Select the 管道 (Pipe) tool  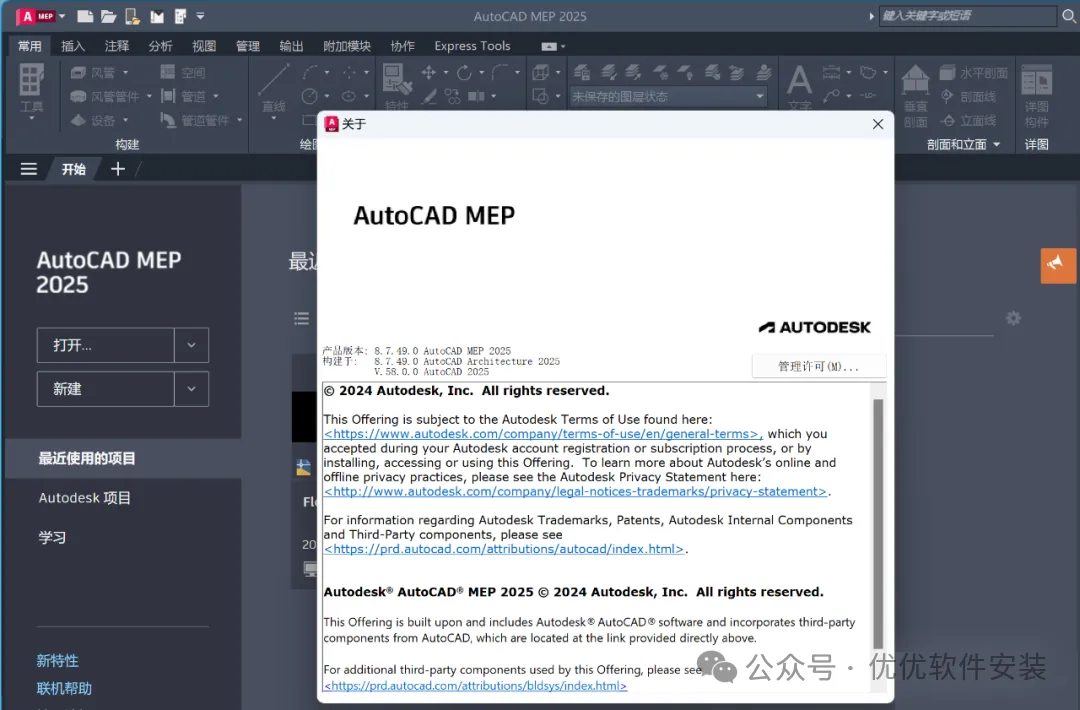pyautogui.click(x=183, y=96)
